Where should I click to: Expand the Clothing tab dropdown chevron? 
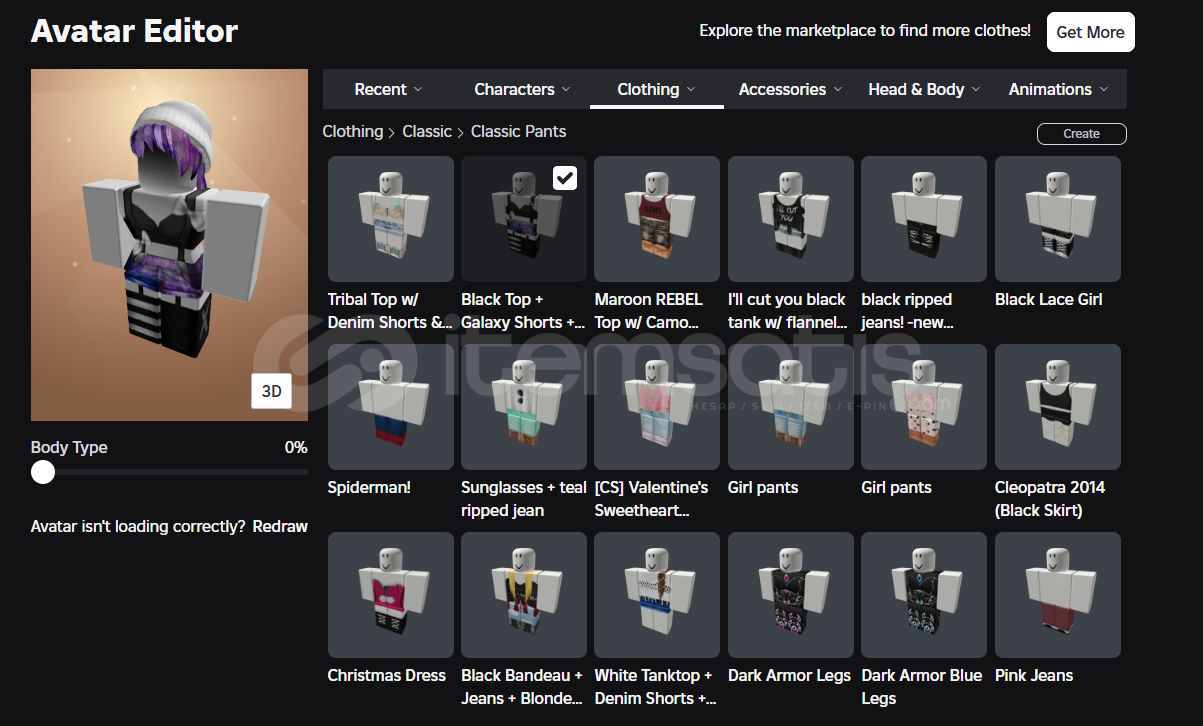click(x=690, y=89)
